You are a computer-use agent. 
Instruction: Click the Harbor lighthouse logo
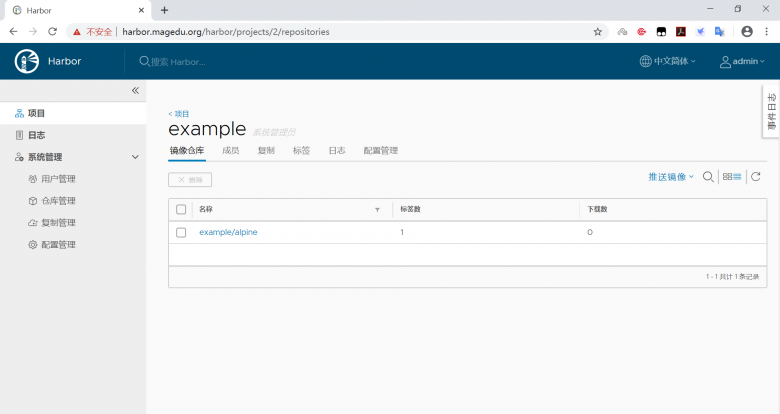[x=27, y=61]
